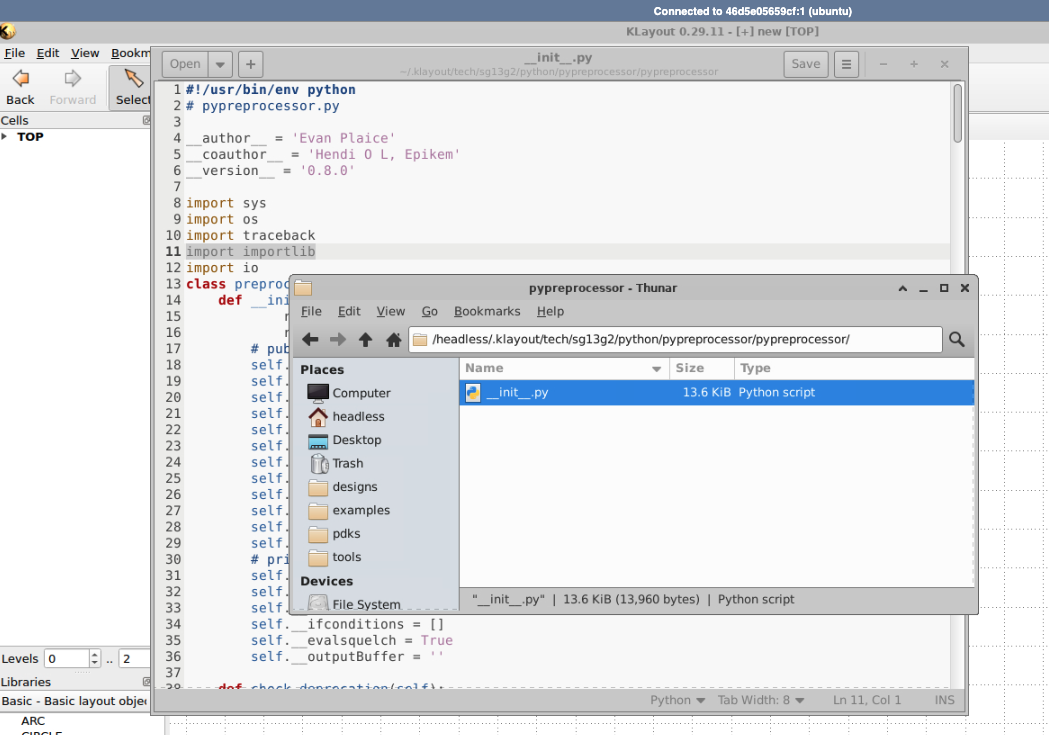Select ARC item in Libraries list
Viewport: 1049px width, 735px height.
point(33,721)
